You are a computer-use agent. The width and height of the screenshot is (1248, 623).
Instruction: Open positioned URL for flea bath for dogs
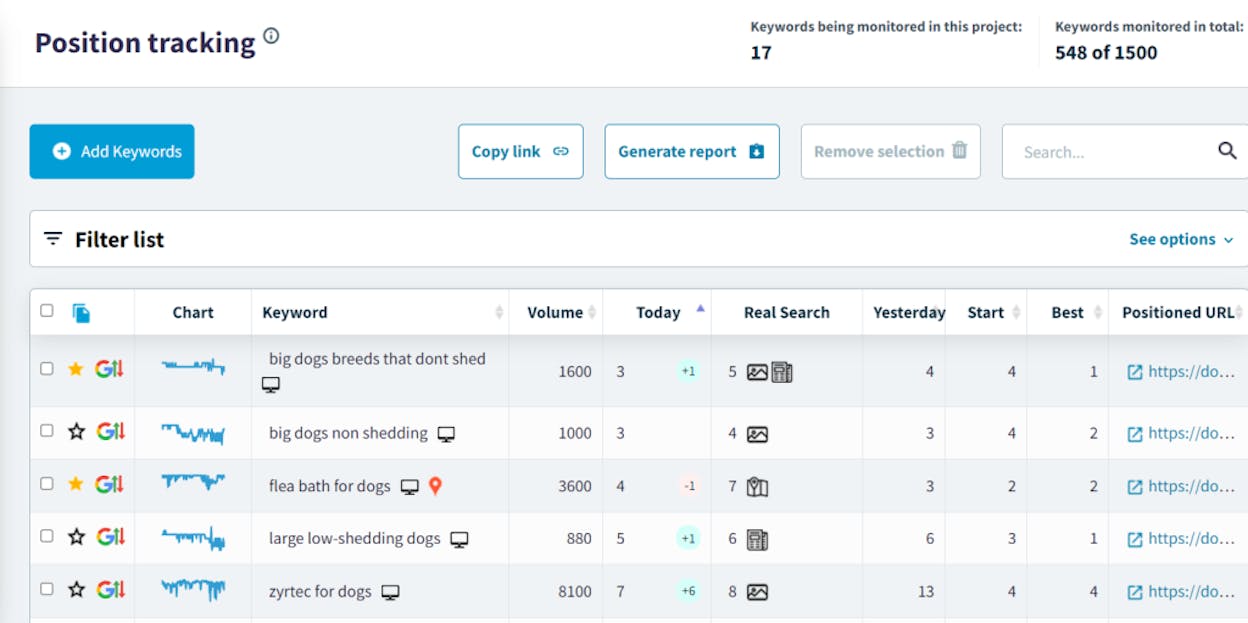1181,486
